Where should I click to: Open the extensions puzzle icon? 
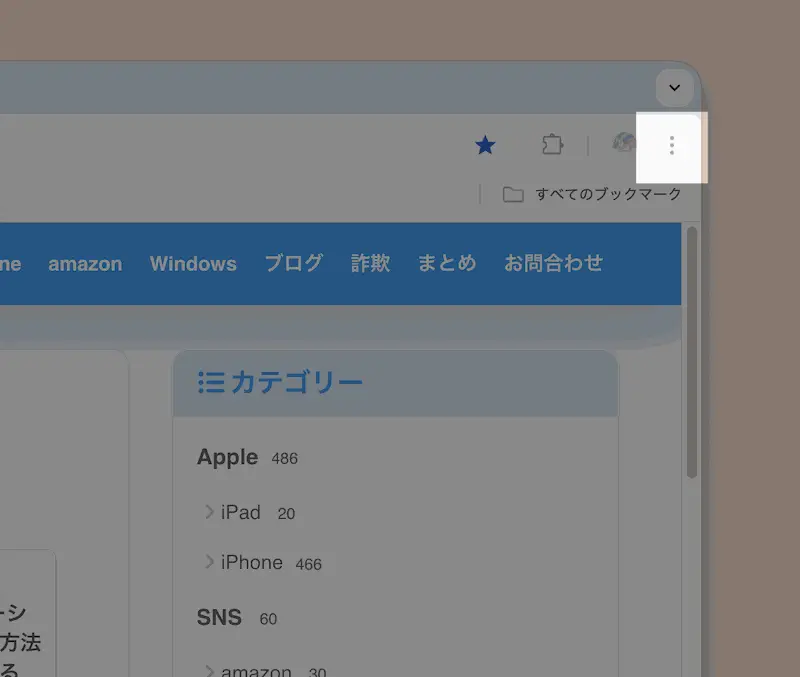[553, 145]
